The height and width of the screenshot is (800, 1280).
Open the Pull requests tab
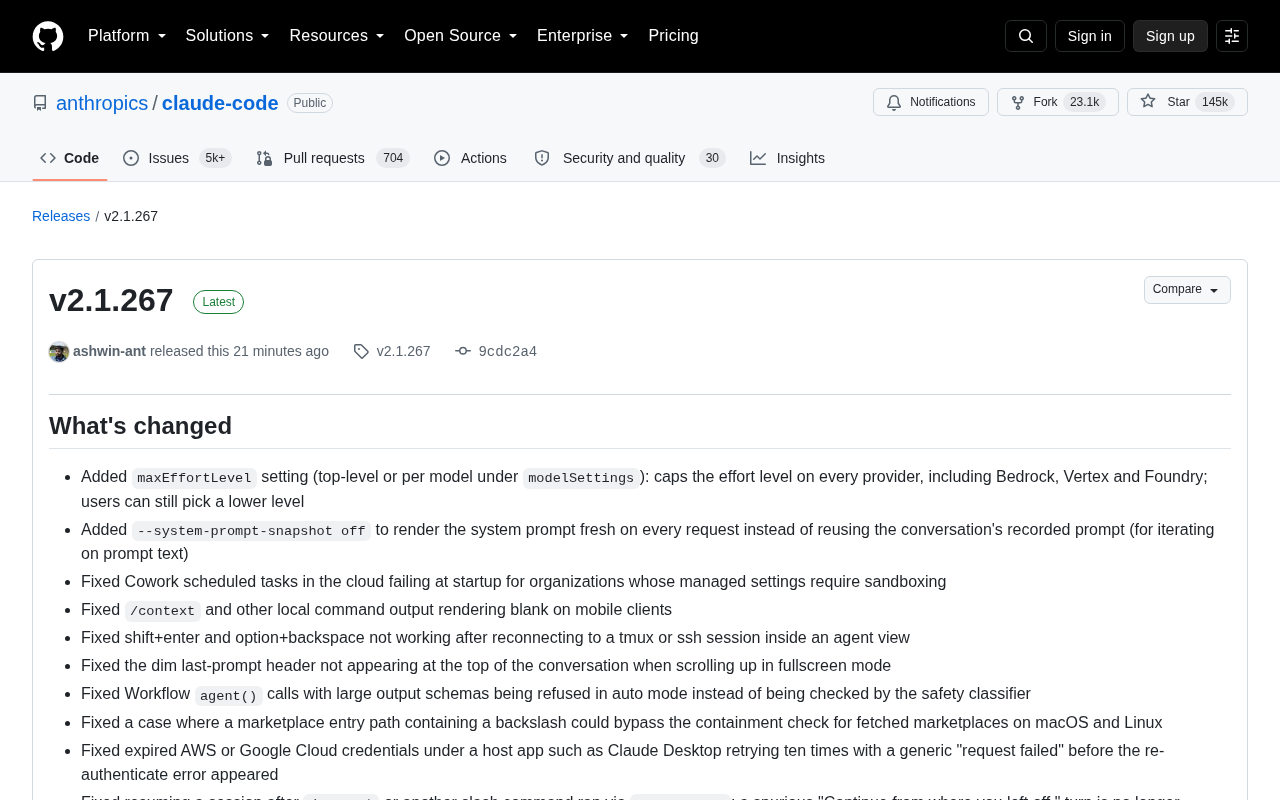333,158
